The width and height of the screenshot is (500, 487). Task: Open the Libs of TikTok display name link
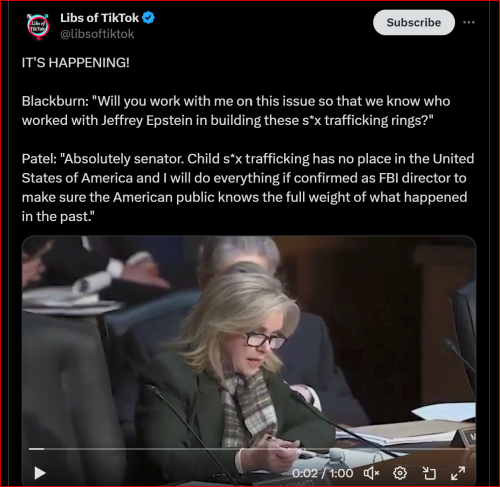tap(99, 18)
